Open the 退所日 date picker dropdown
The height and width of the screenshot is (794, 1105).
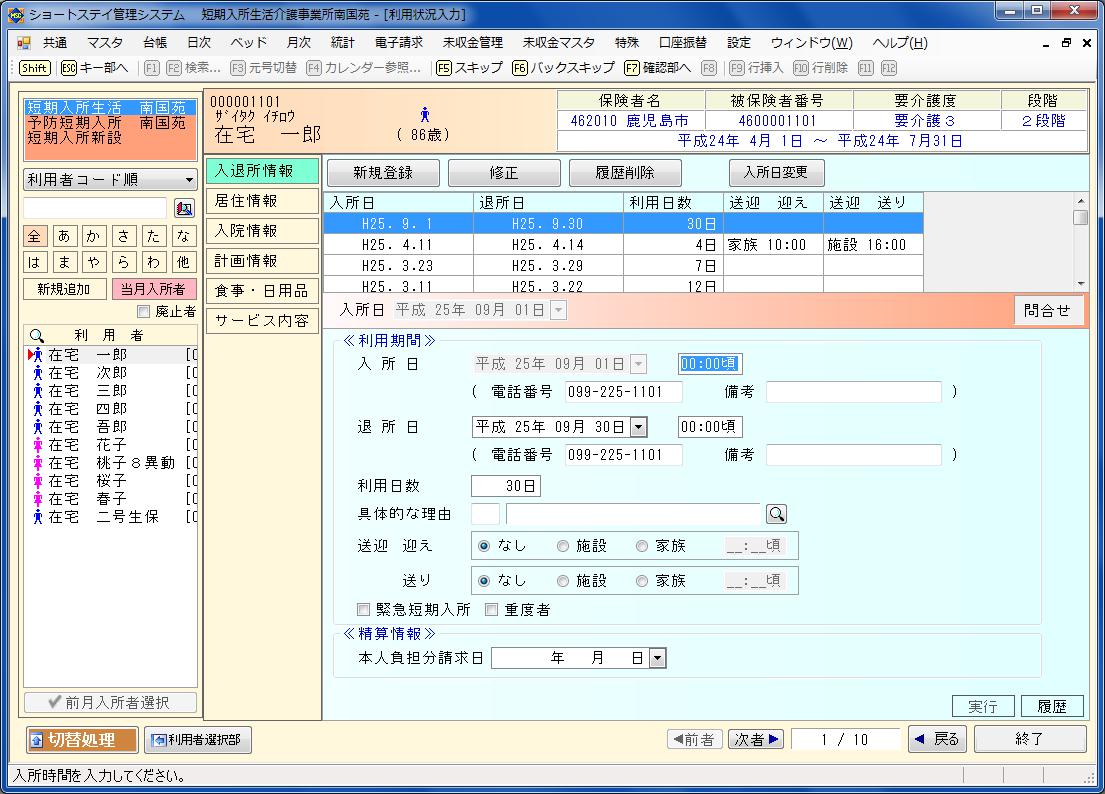(x=638, y=427)
